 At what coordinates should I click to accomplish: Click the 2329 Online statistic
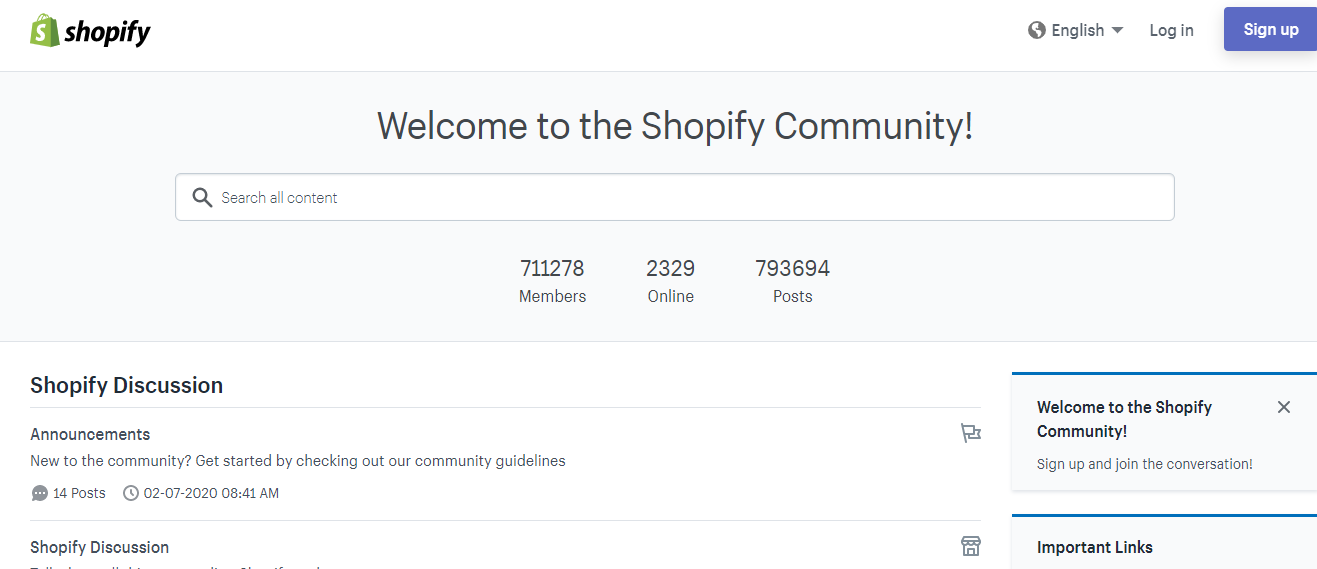(x=670, y=281)
